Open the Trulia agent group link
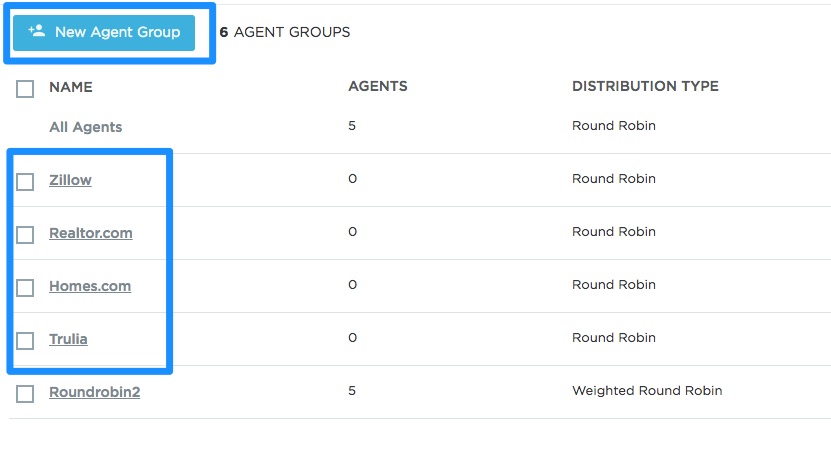 (x=68, y=339)
